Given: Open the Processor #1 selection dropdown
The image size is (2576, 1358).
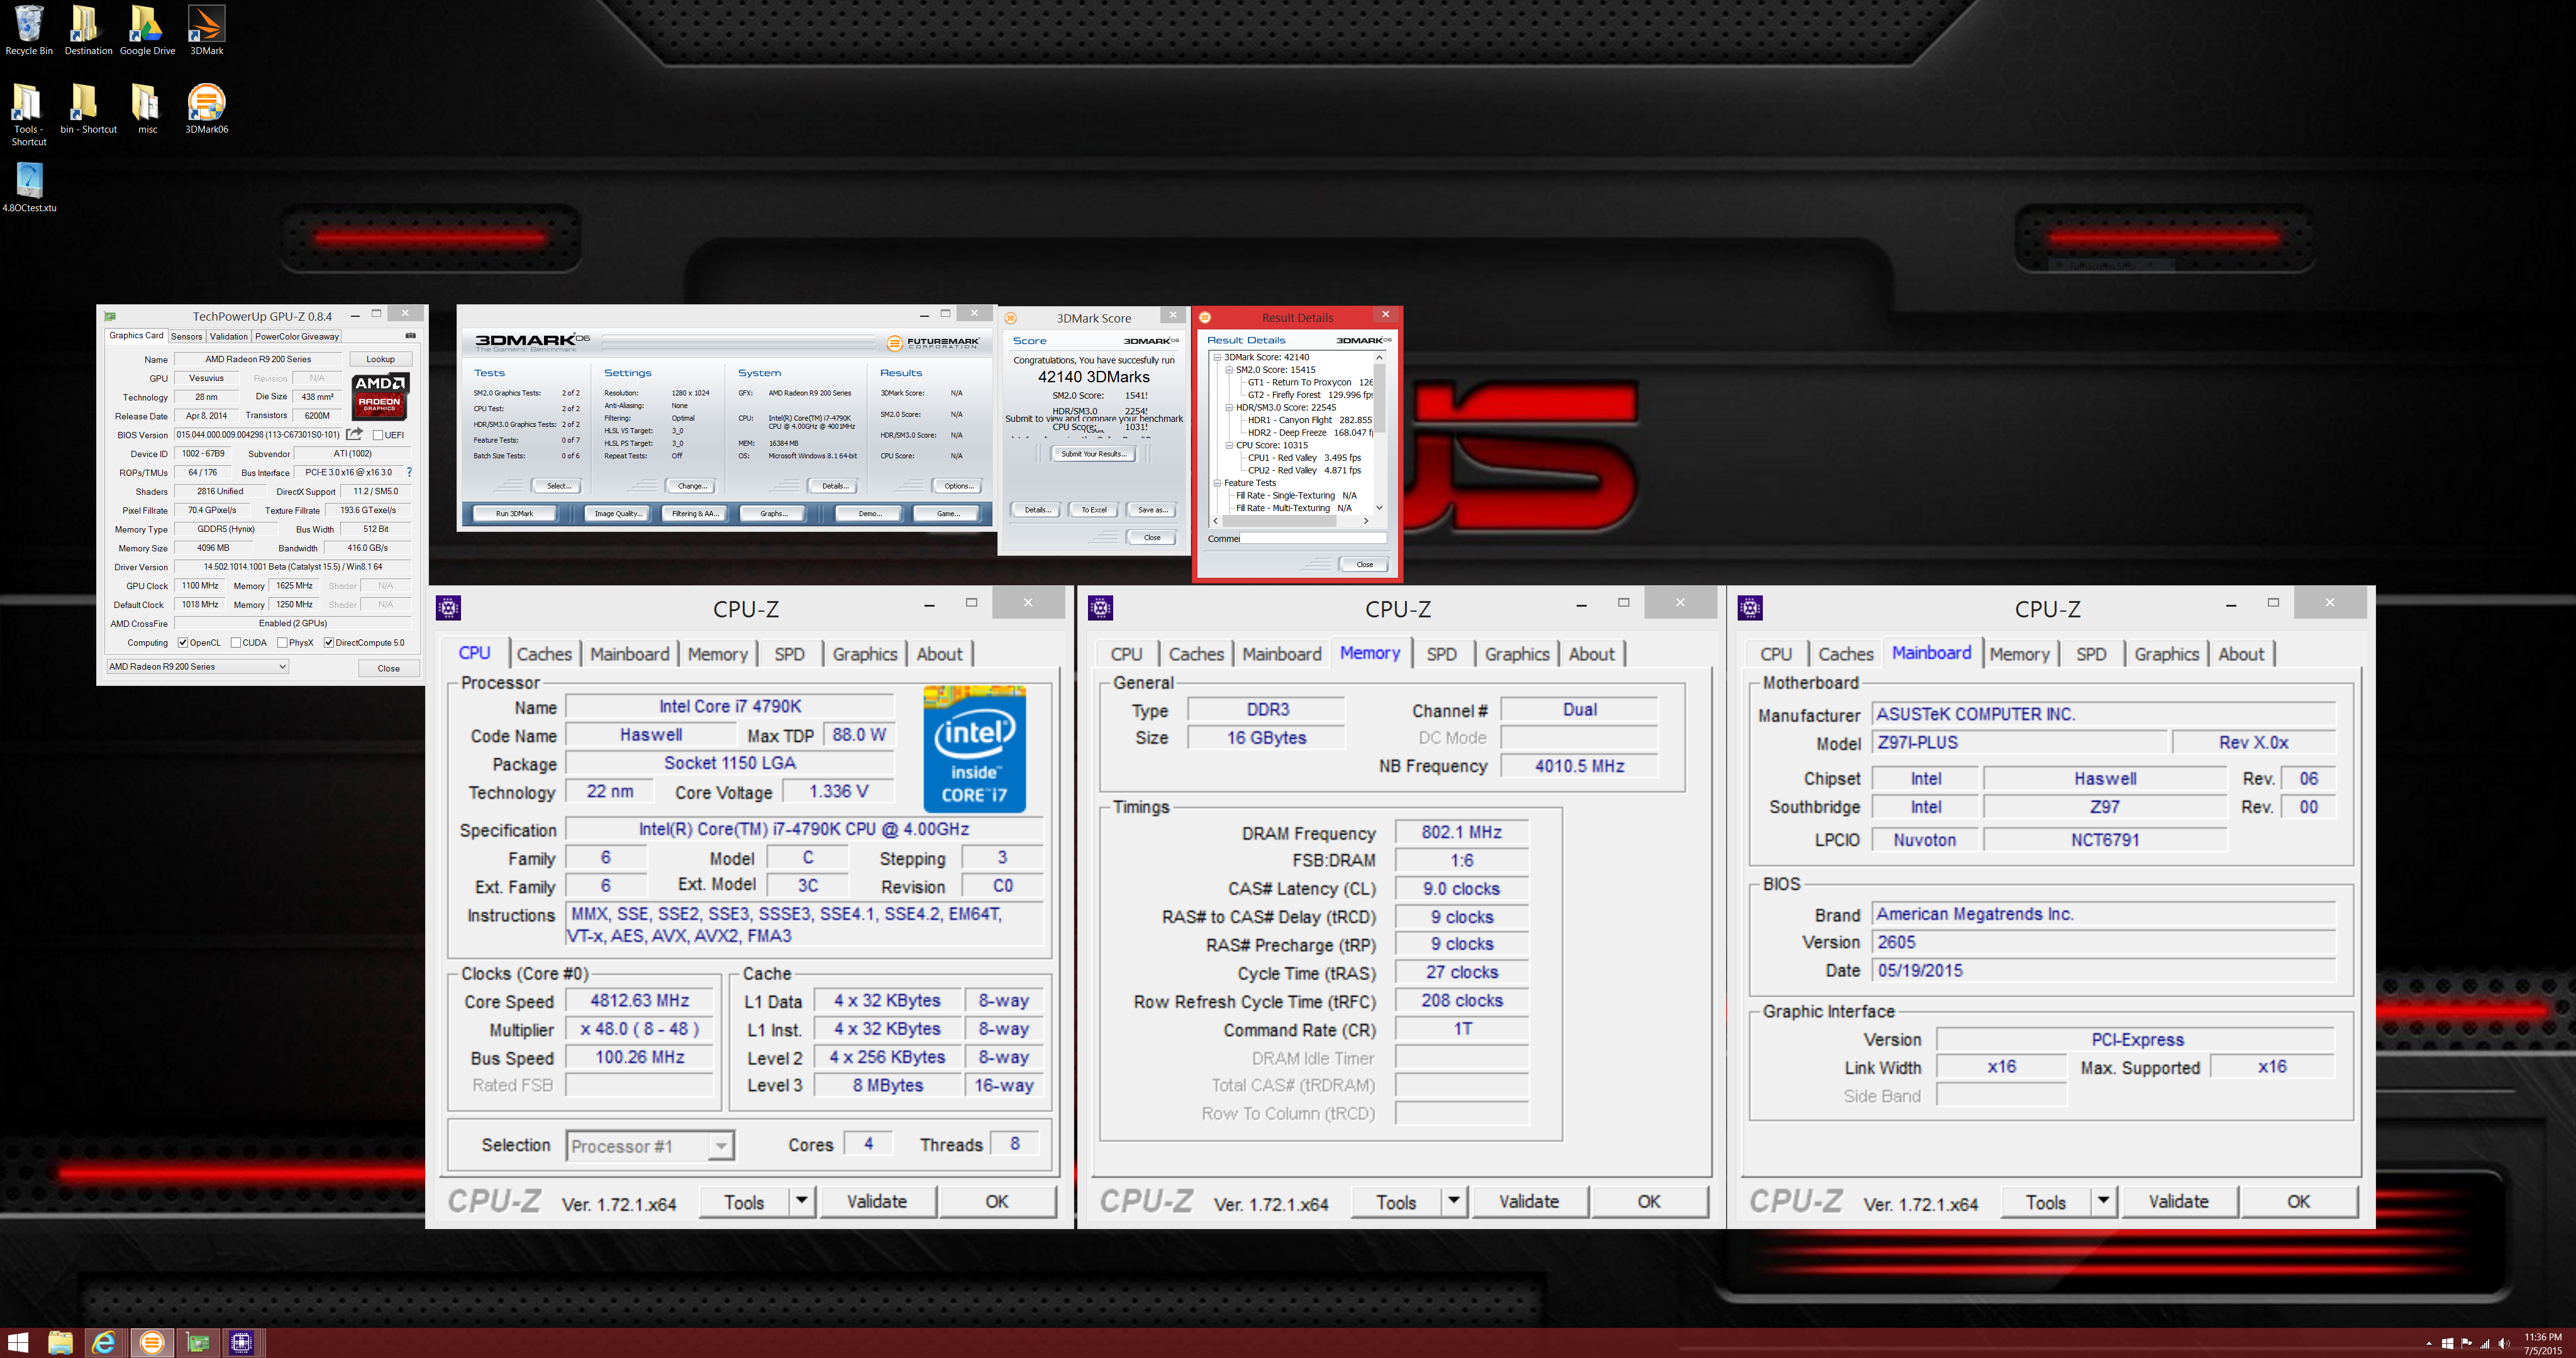Looking at the screenshot, I should click(650, 1146).
